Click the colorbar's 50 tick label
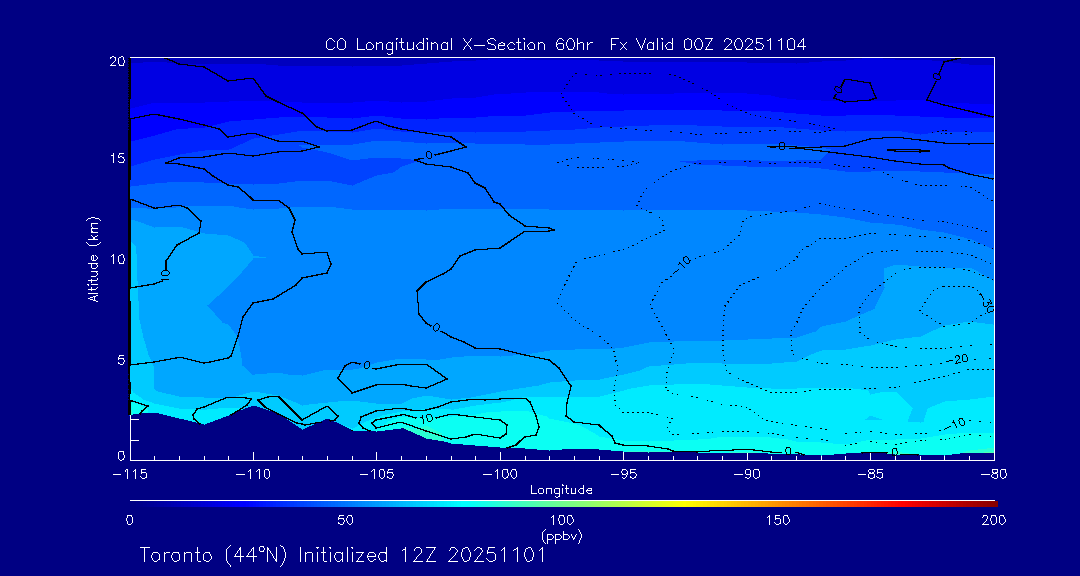 coord(345,520)
